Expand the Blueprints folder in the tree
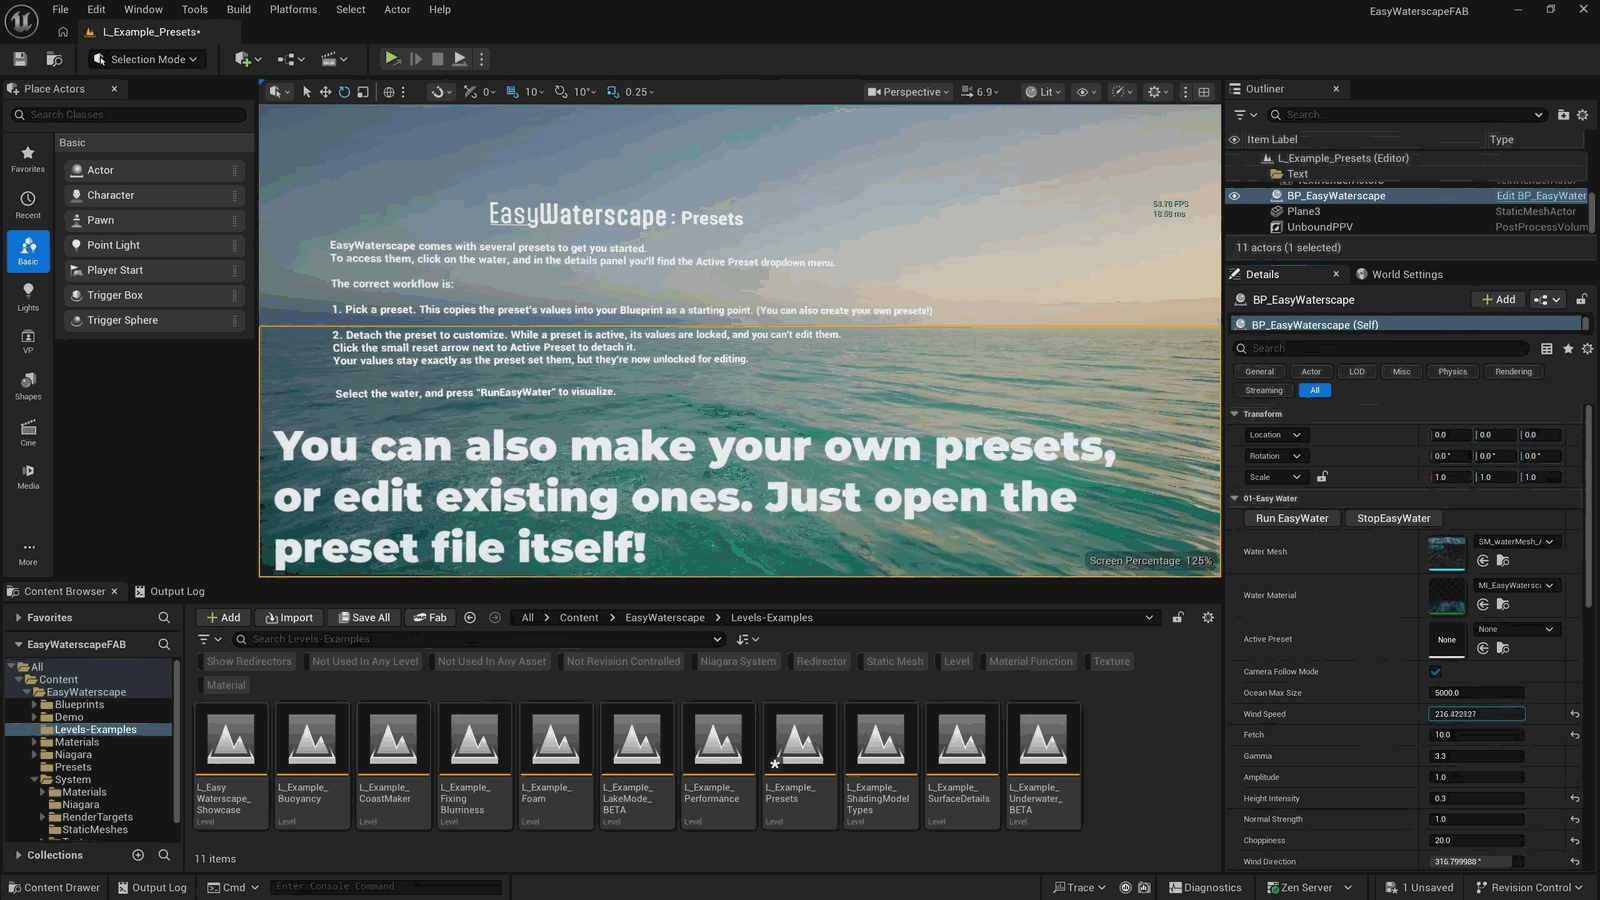This screenshot has width=1600, height=900. pyautogui.click(x=35, y=704)
